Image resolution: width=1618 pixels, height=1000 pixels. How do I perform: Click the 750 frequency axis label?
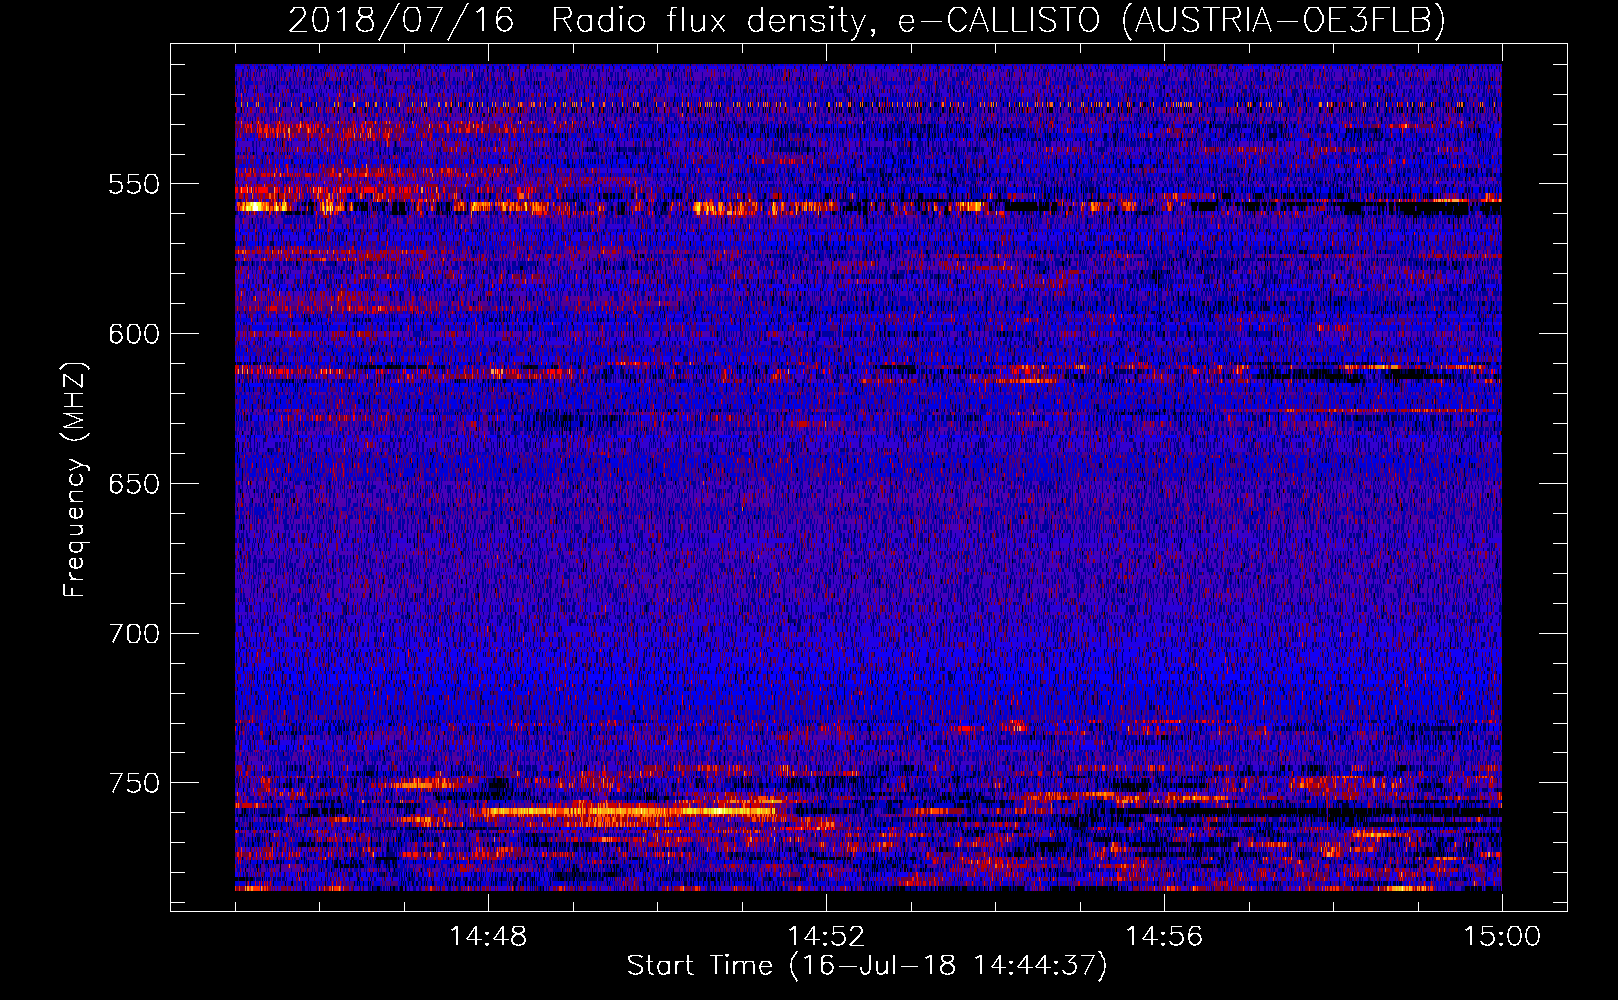pyautogui.click(x=133, y=783)
